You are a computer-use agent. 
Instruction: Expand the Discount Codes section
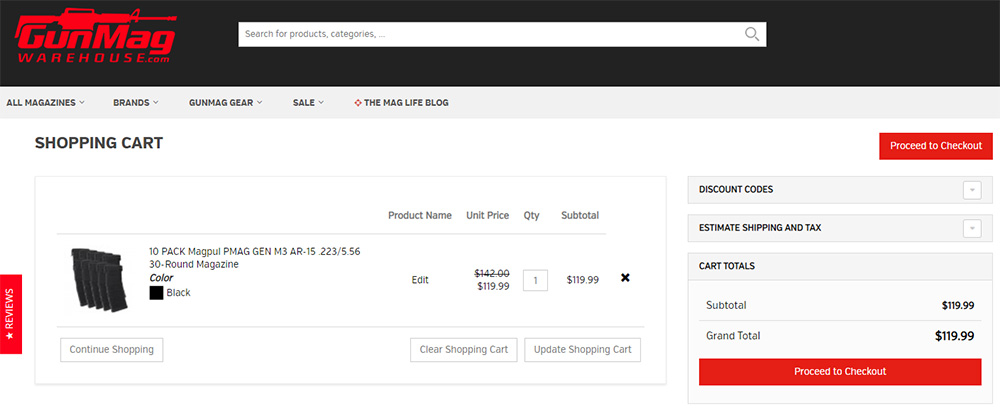pyautogui.click(x=971, y=190)
